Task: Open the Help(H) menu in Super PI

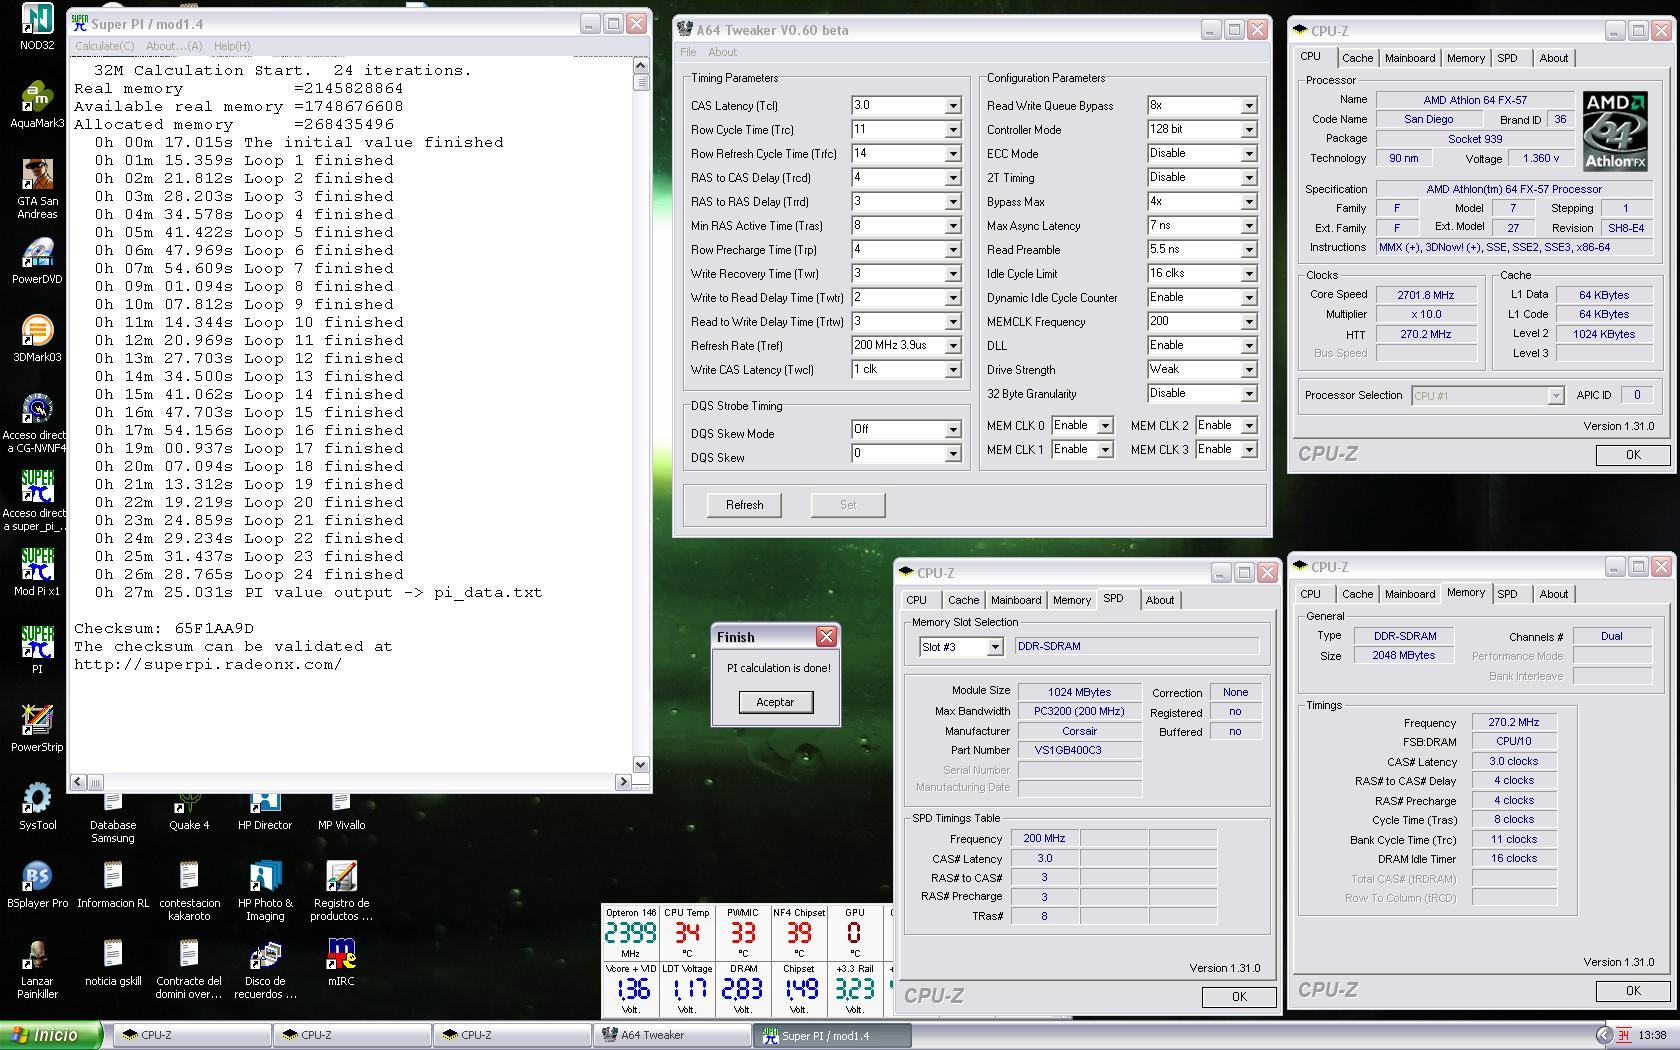Action: (x=232, y=46)
